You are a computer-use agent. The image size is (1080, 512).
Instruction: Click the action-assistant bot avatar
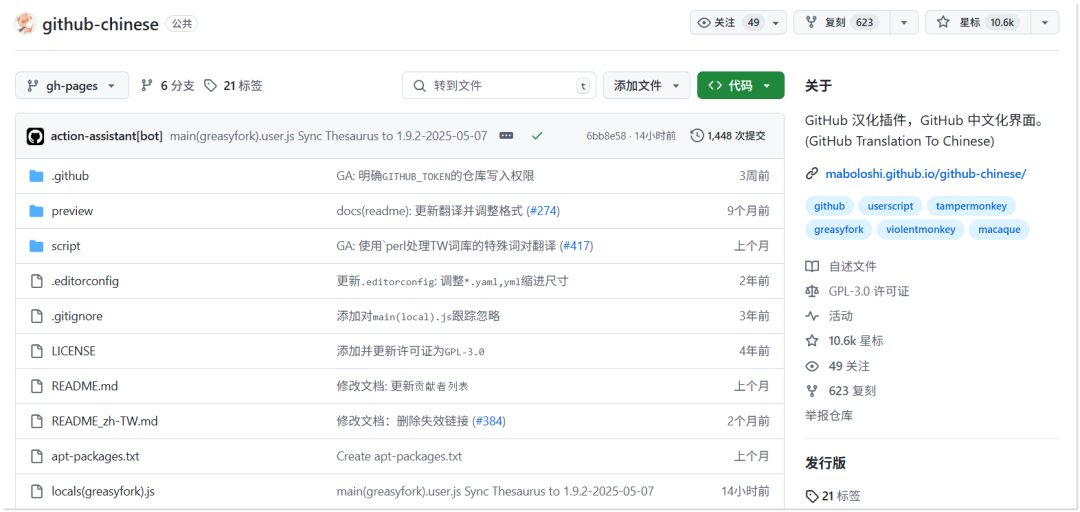click(x=35, y=136)
